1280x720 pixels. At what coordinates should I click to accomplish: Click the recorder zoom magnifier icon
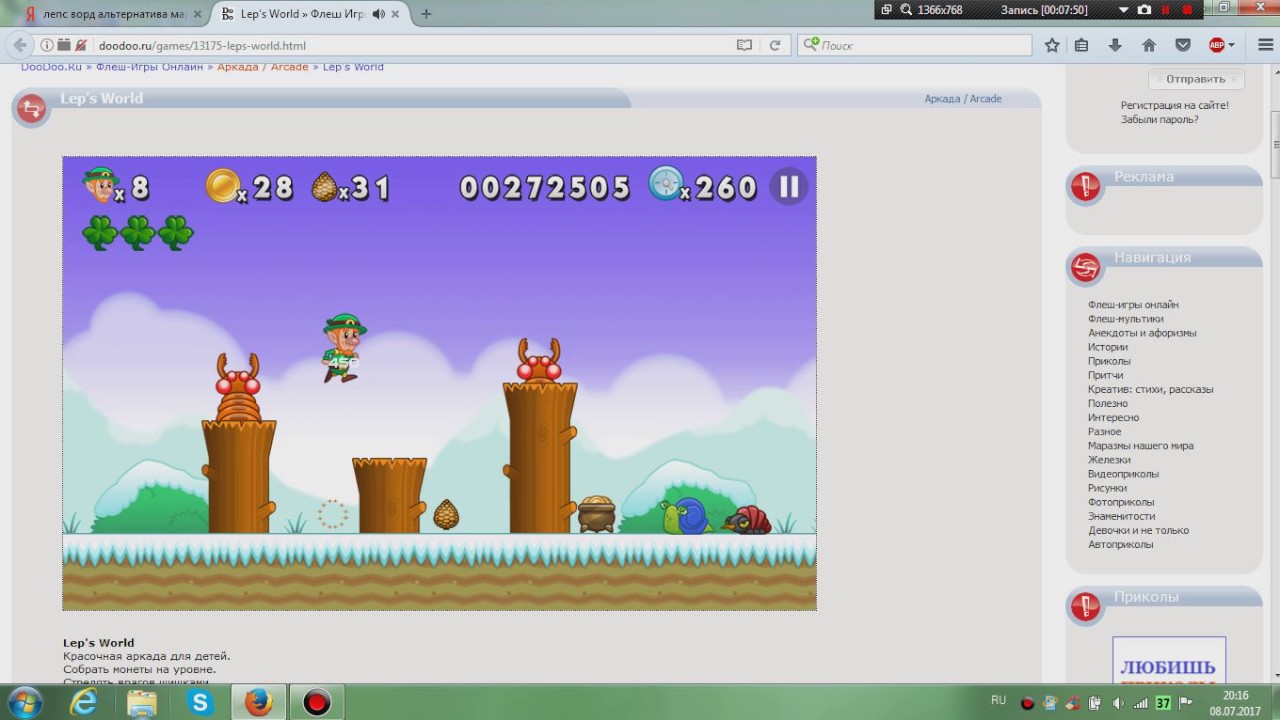pos(906,10)
